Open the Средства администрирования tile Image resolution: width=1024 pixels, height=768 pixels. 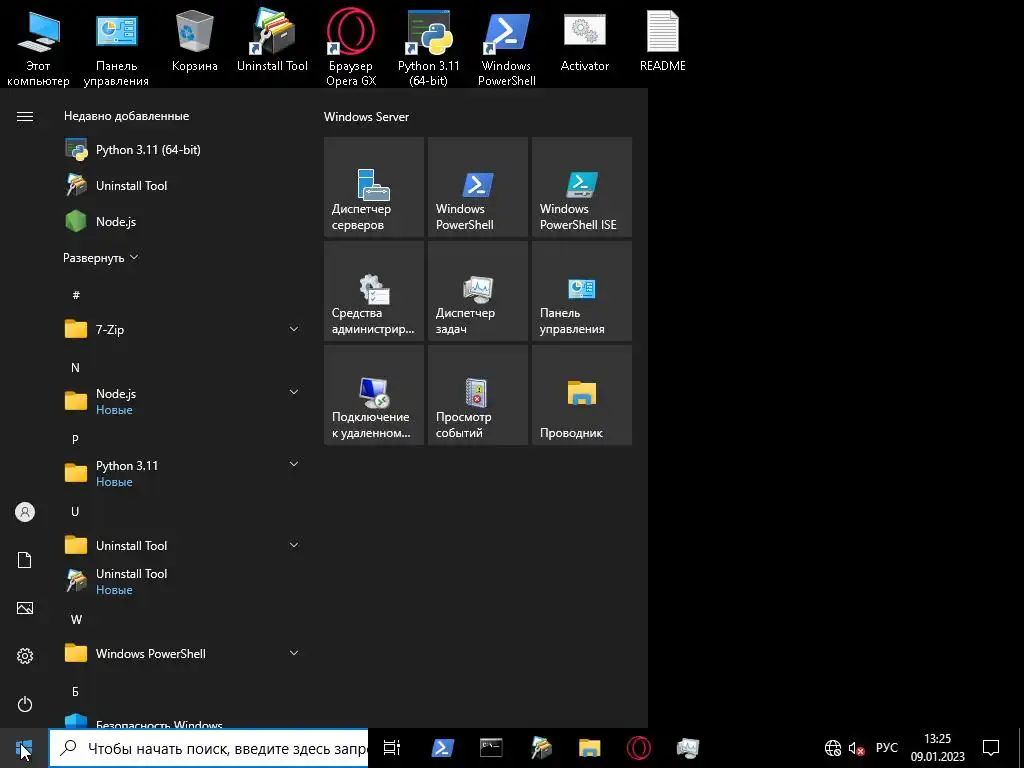click(x=374, y=291)
